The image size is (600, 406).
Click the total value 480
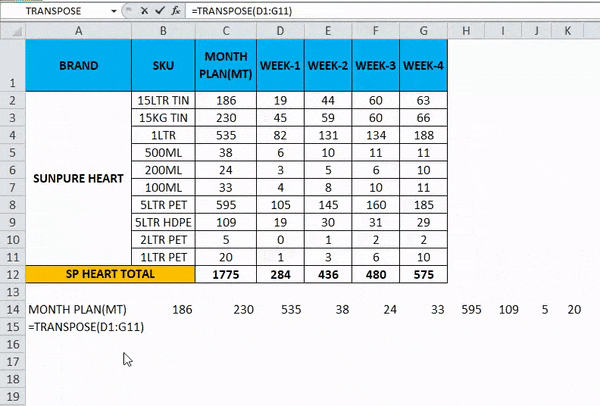pyautogui.click(x=375, y=274)
